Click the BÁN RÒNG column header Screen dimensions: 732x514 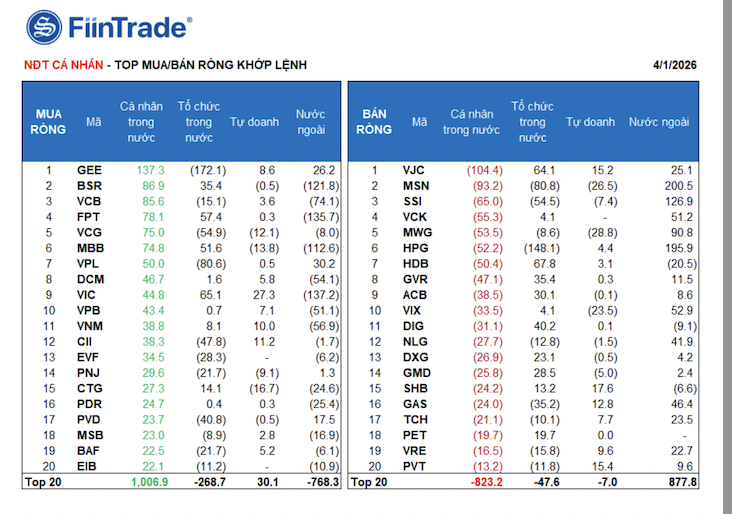[374, 122]
